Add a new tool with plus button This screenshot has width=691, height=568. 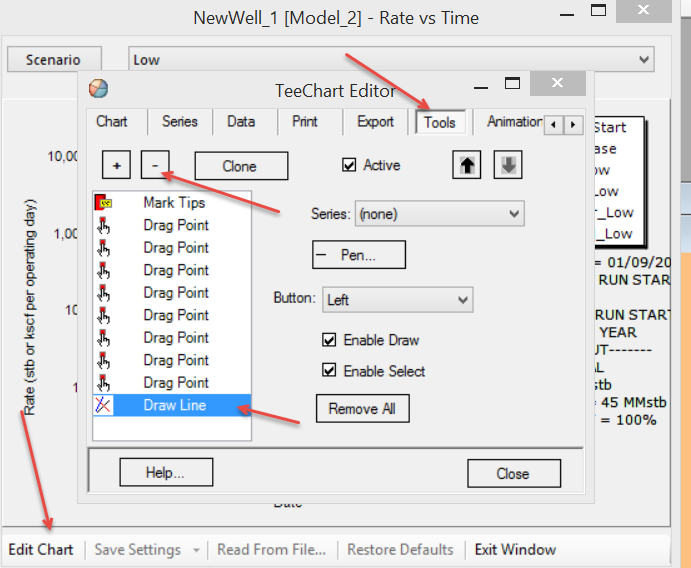point(116,165)
